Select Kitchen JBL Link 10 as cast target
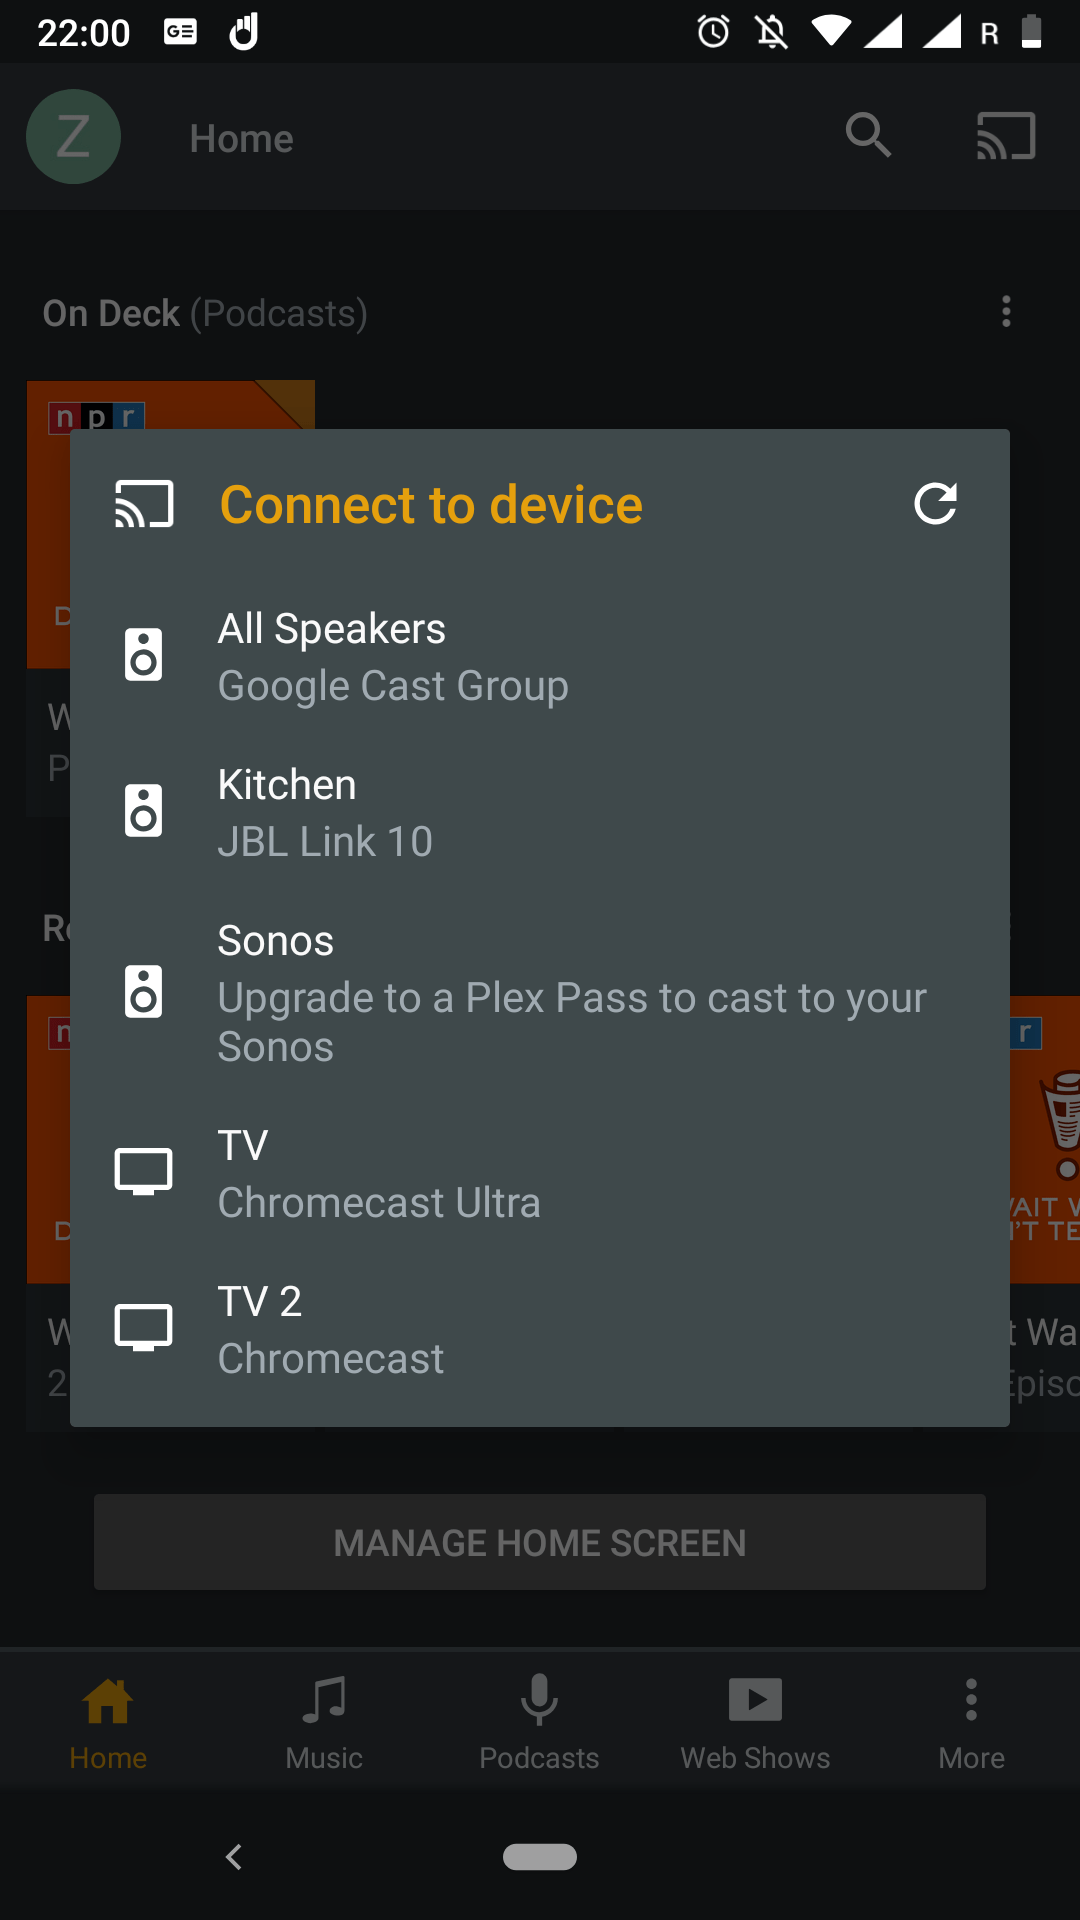This screenshot has width=1080, height=1920. point(540,811)
